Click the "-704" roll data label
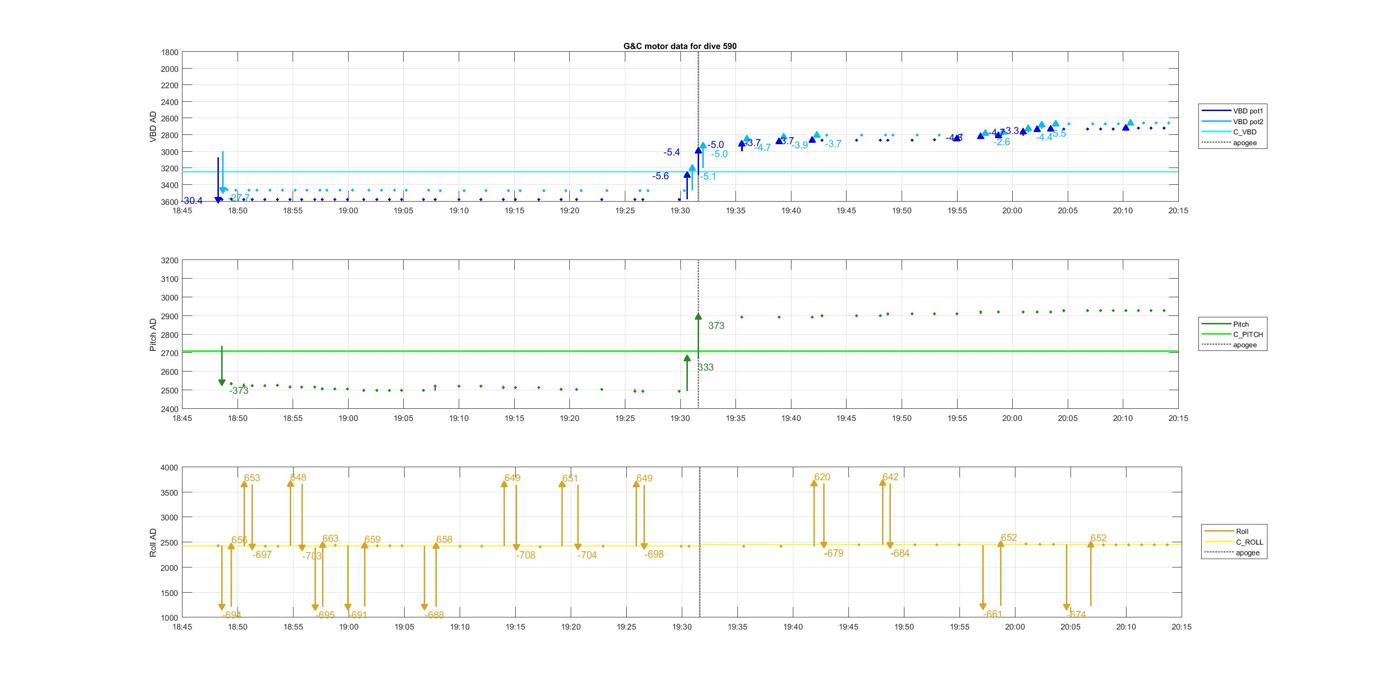The image size is (1400, 693). [587, 555]
